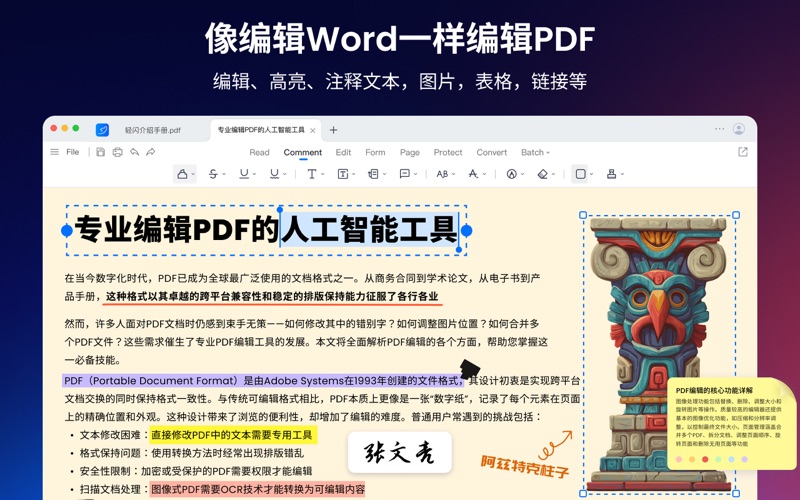Click the 张文壳 signature stamp
The width and height of the screenshot is (800, 500).
[x=399, y=453]
